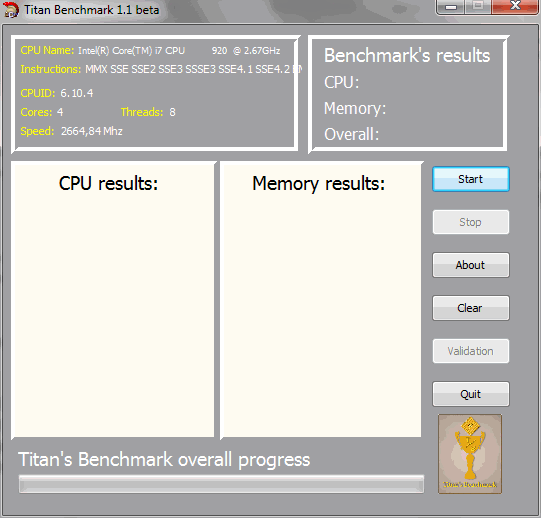The height and width of the screenshot is (518, 541).
Task: Click the Memory: score label in results
Action: click(x=355, y=108)
